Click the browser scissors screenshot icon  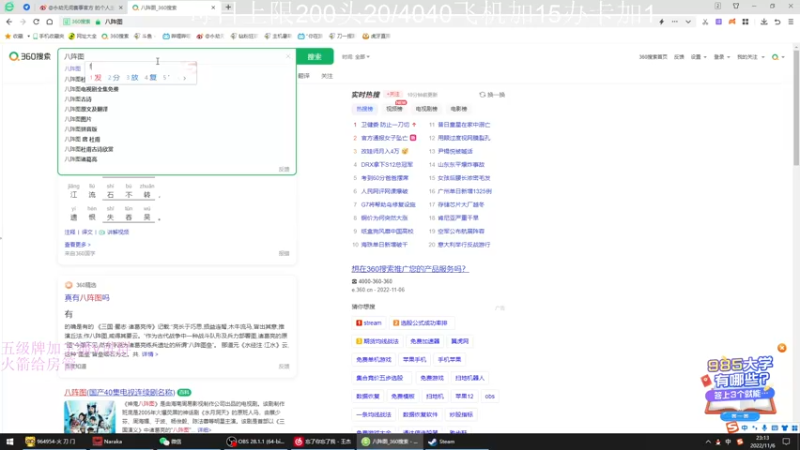[x=705, y=22]
